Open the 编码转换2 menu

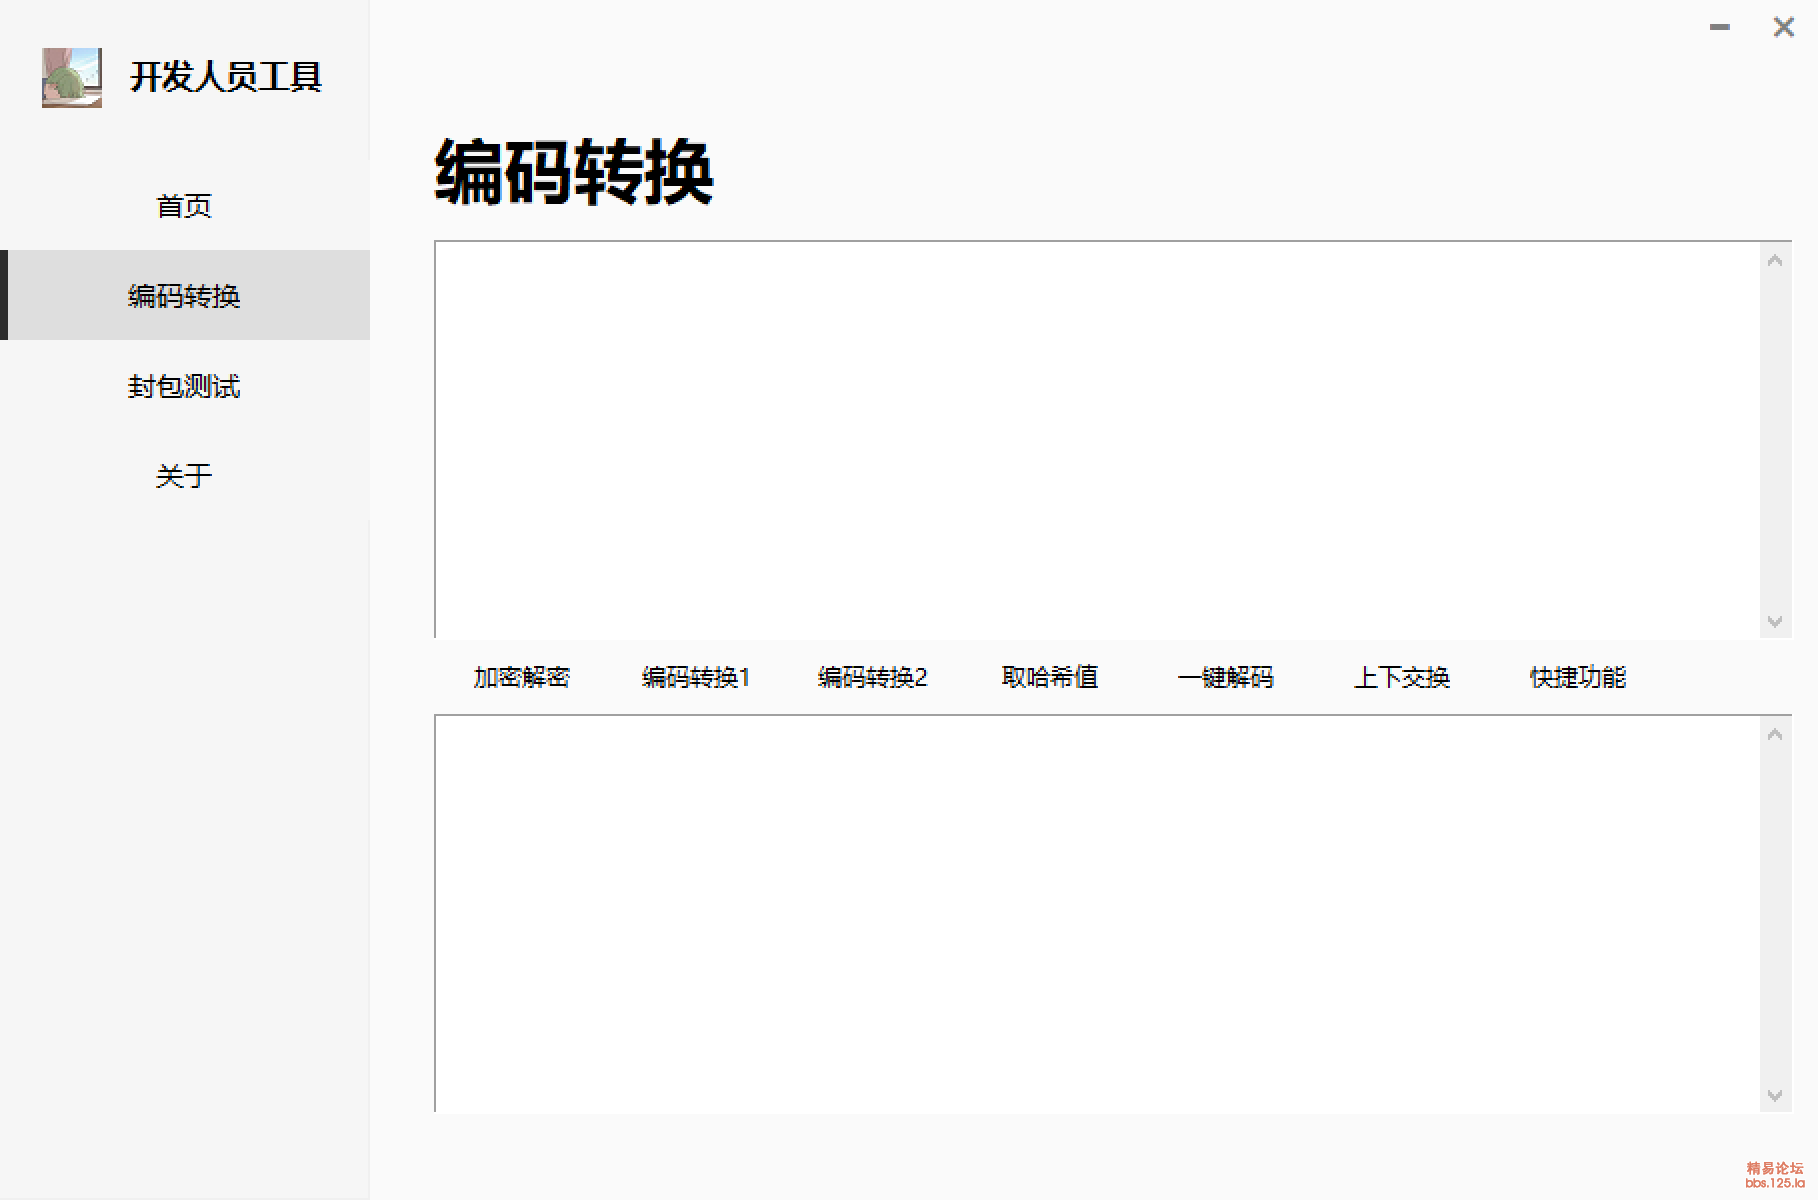tap(872, 677)
